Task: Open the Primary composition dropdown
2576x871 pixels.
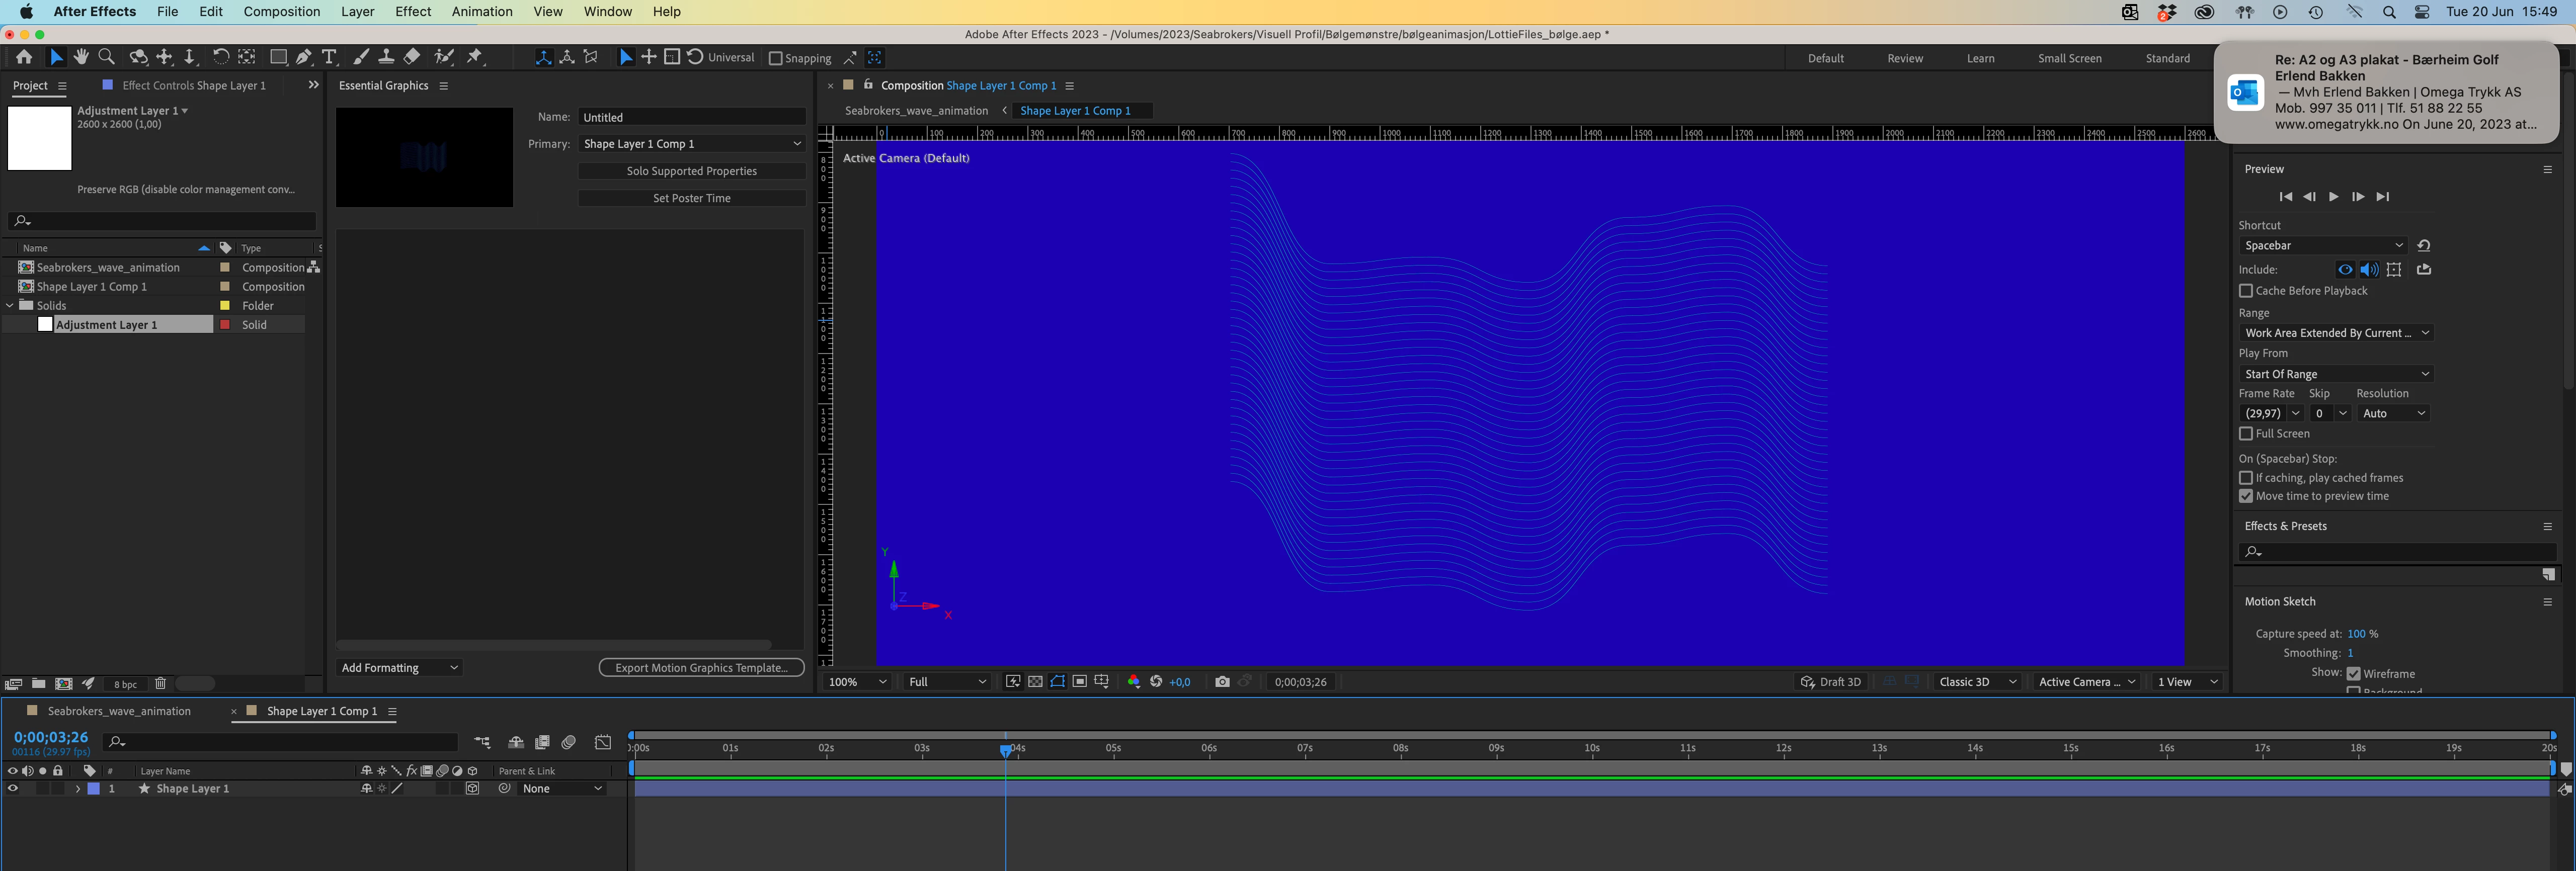Action: 692,144
